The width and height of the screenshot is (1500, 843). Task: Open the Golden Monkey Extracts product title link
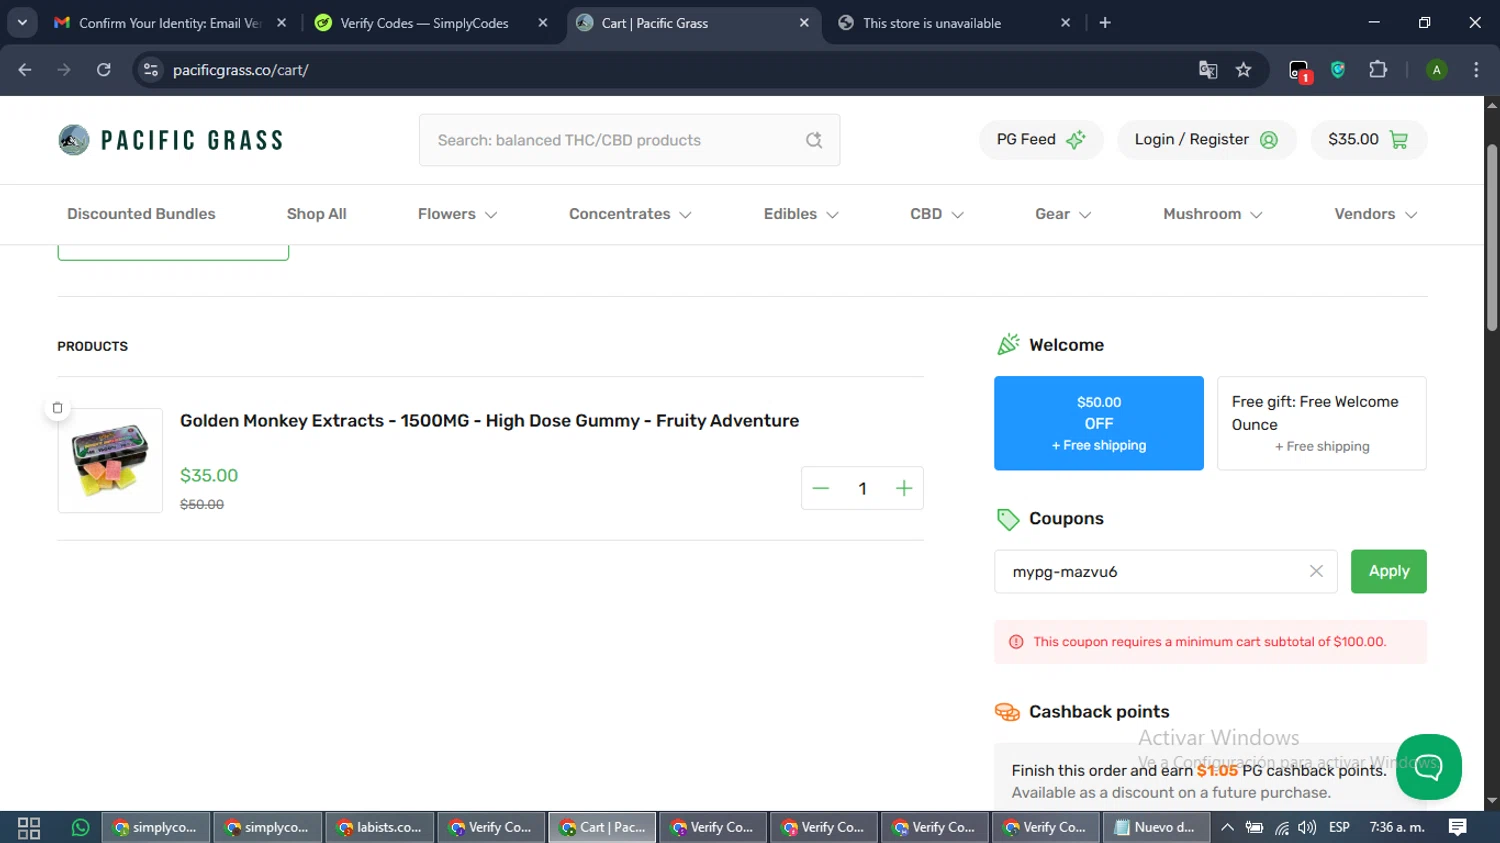click(490, 421)
